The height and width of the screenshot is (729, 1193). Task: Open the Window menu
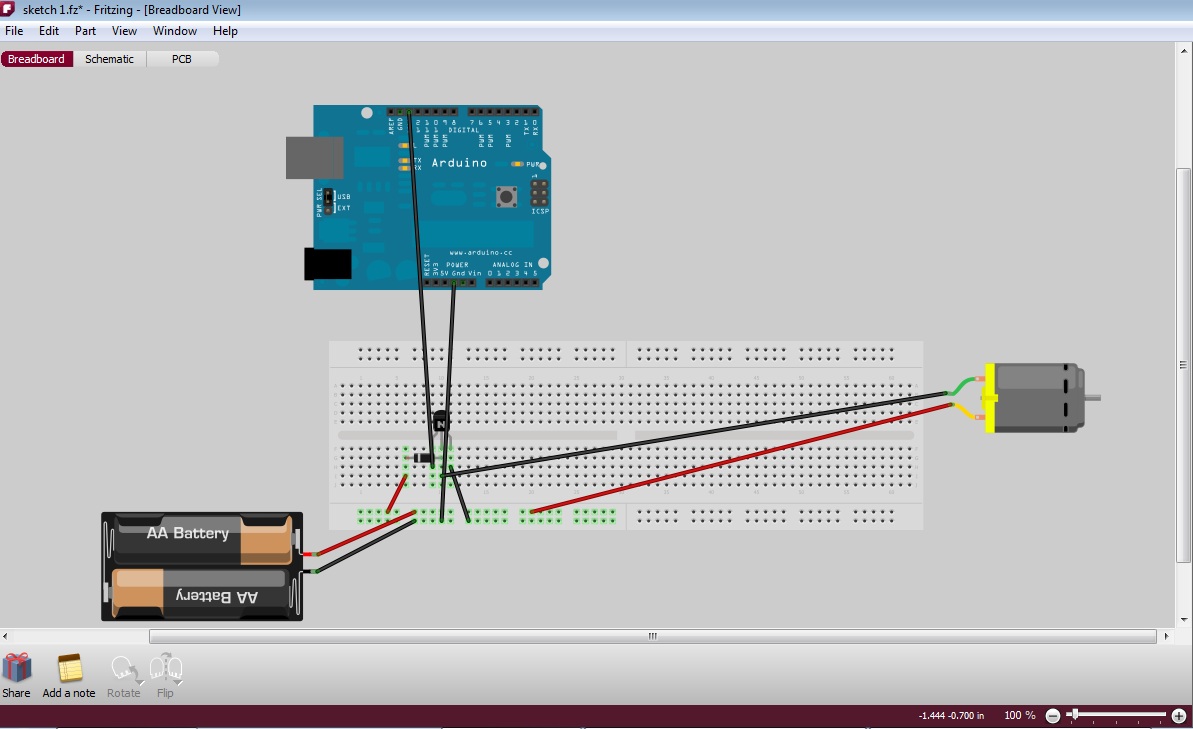coord(174,31)
